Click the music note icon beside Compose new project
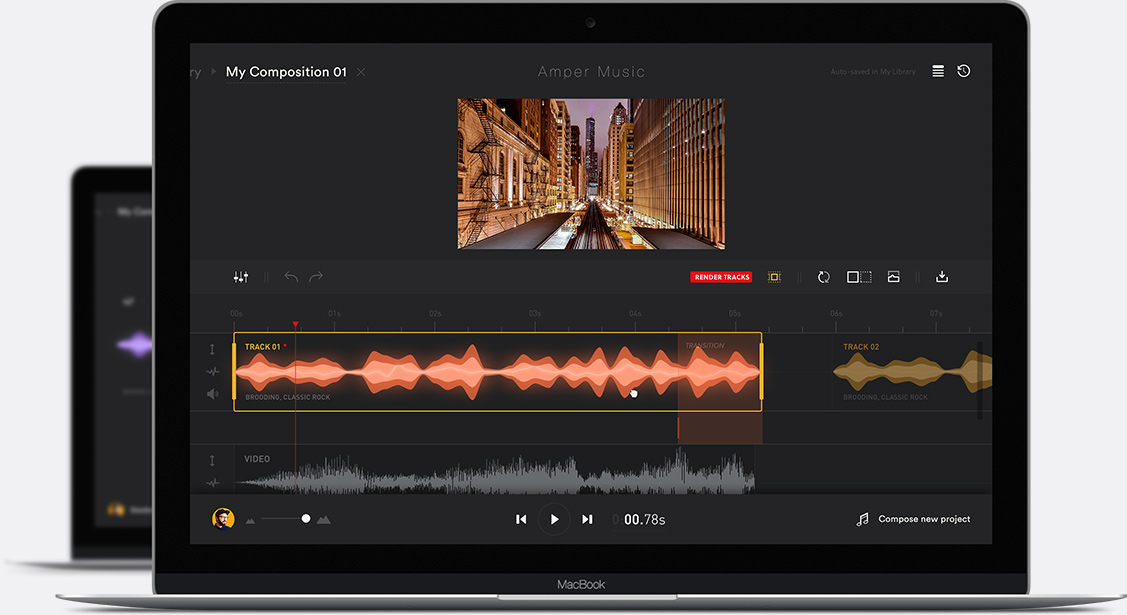 [x=862, y=519]
